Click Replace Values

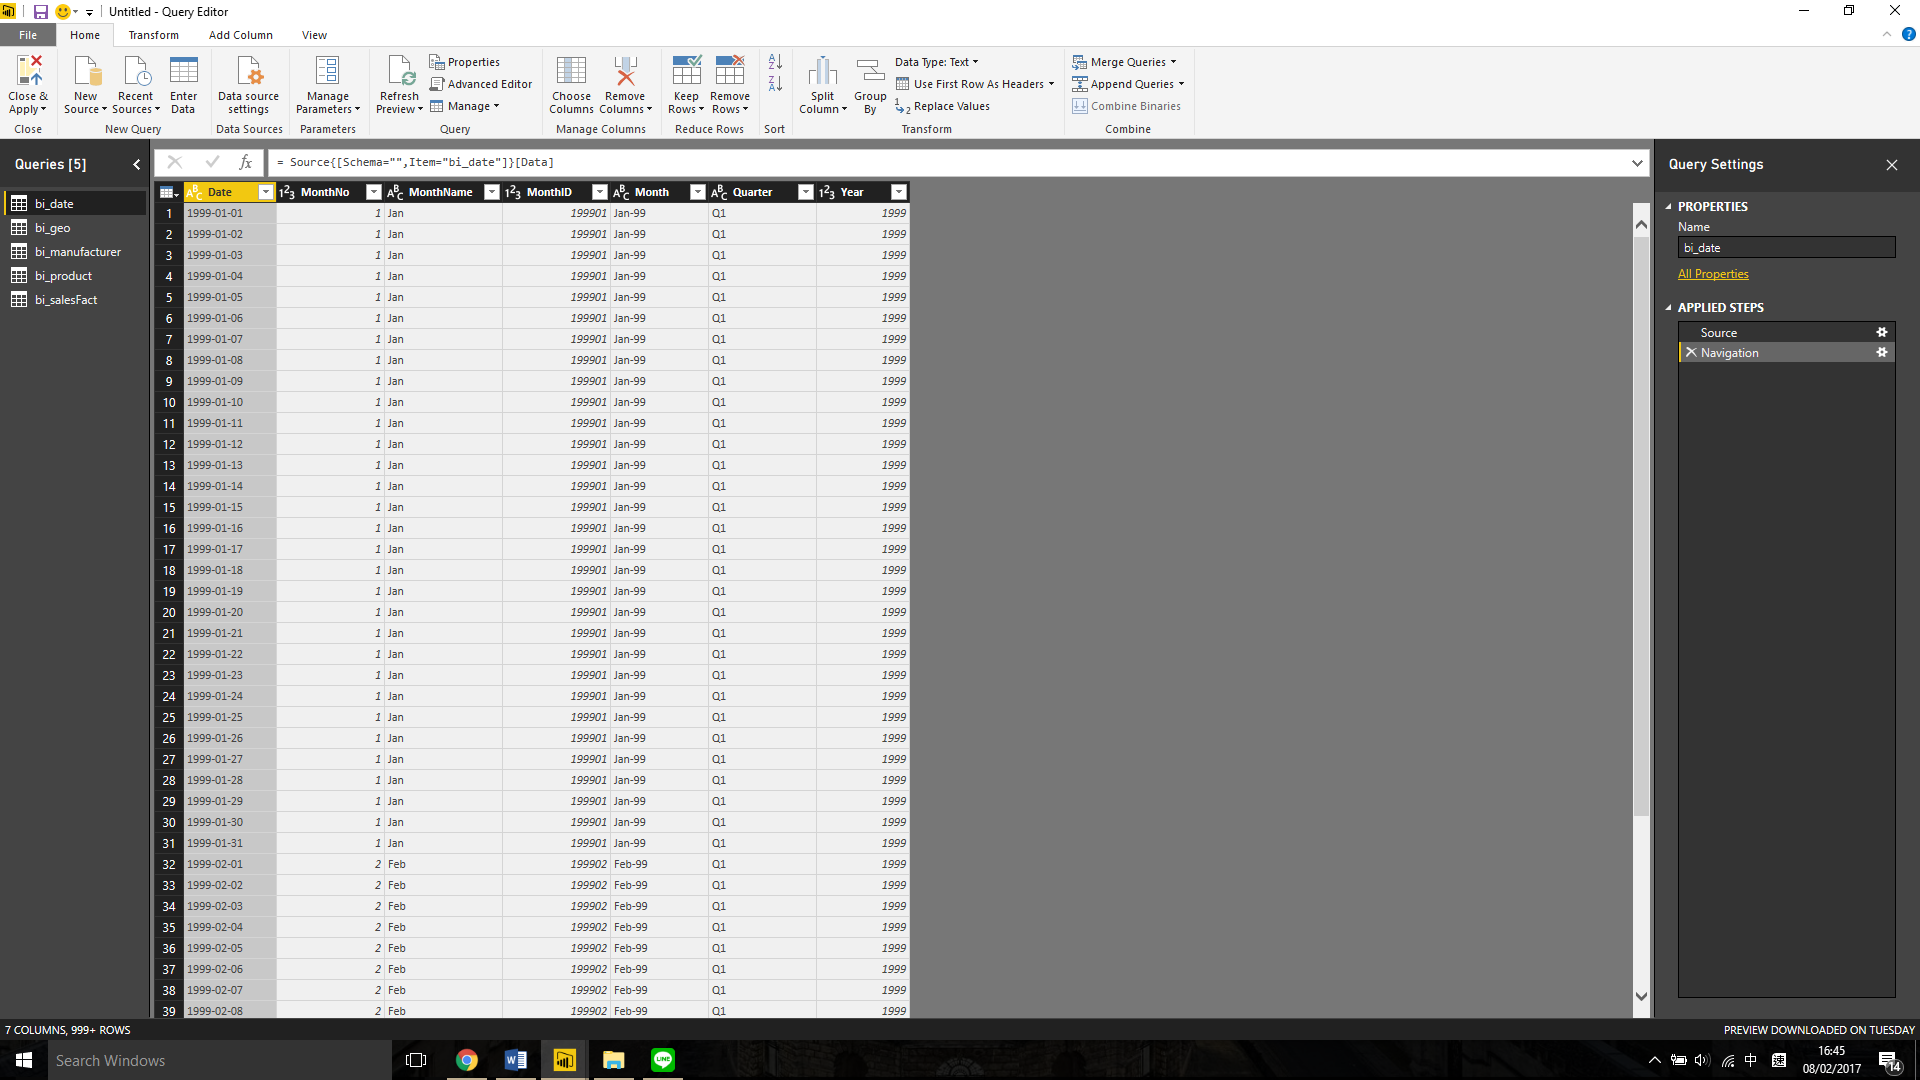pyautogui.click(x=942, y=106)
